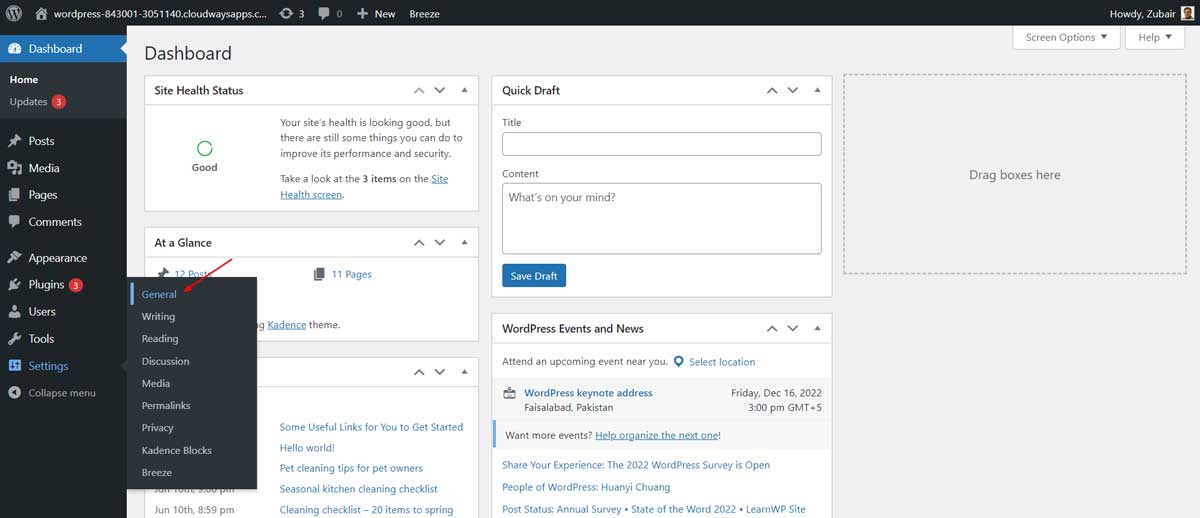Click the plus New icon in admin bar
Screen dimensions: 1200x518
click(363, 13)
